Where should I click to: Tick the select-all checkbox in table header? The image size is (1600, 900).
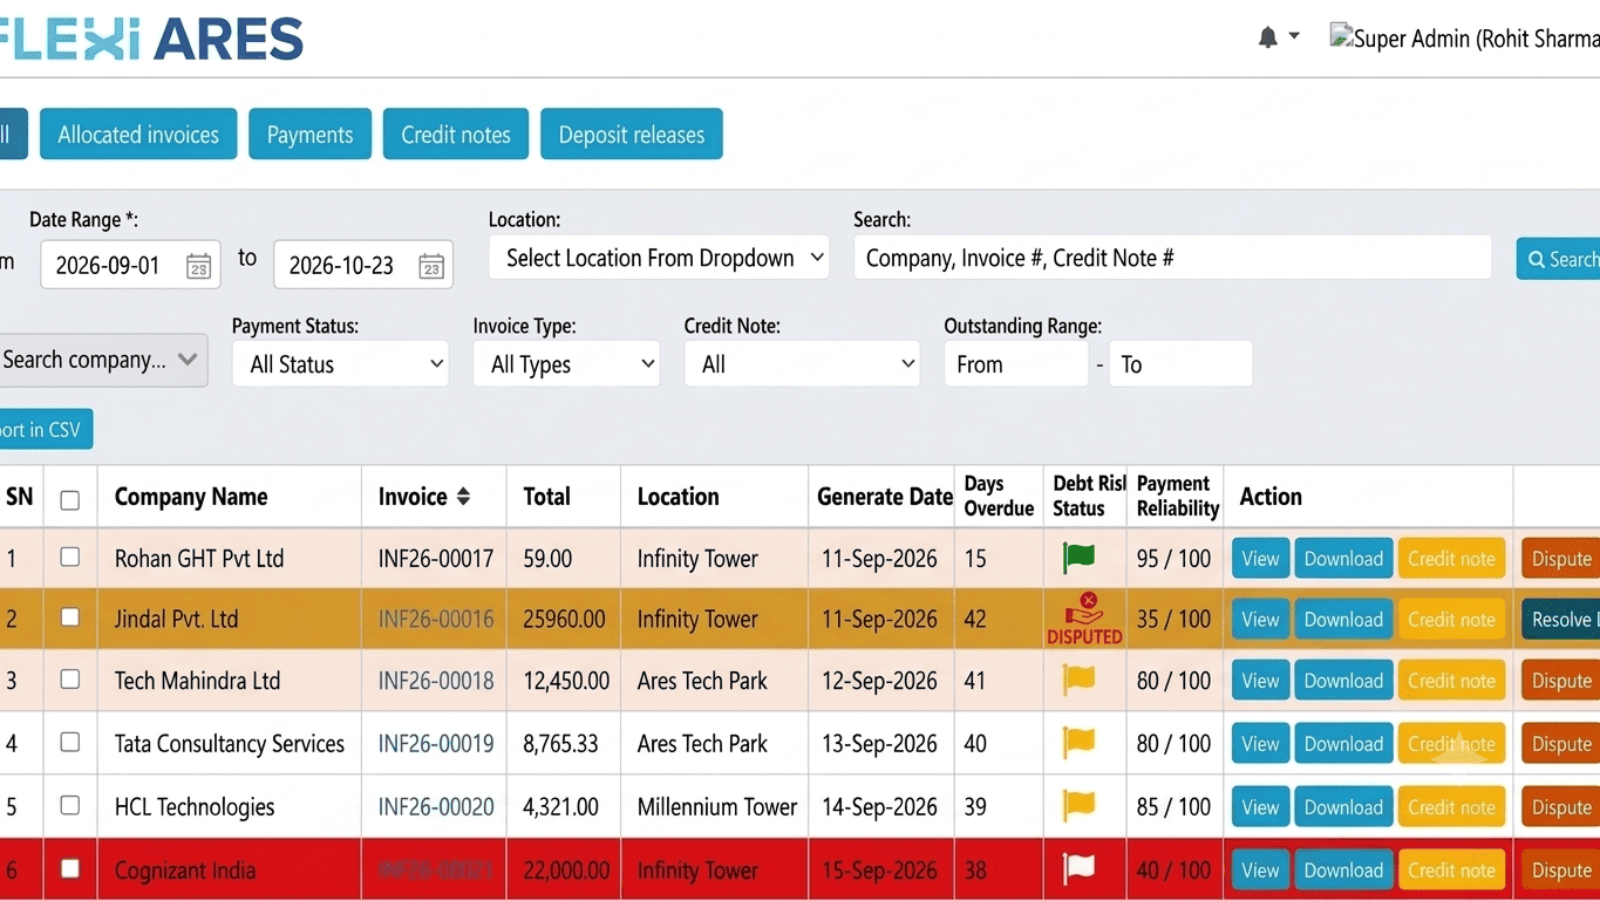pos(70,500)
